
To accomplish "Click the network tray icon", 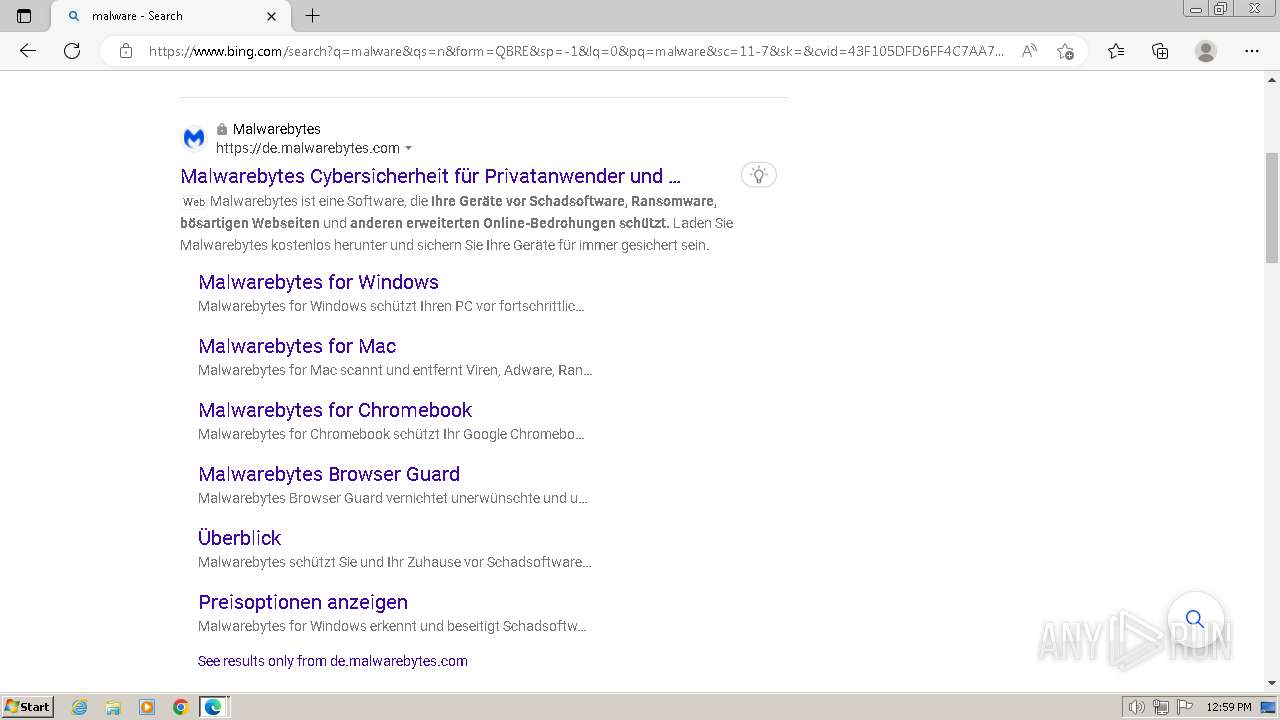I will (x=1161, y=707).
